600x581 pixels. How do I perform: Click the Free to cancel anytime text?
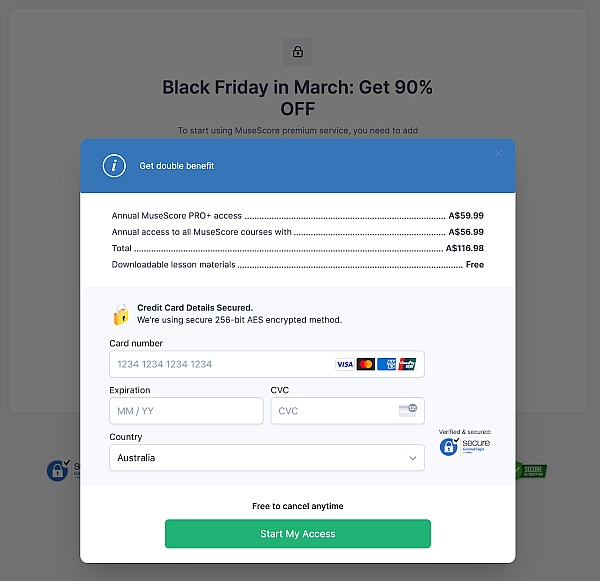(x=298, y=506)
